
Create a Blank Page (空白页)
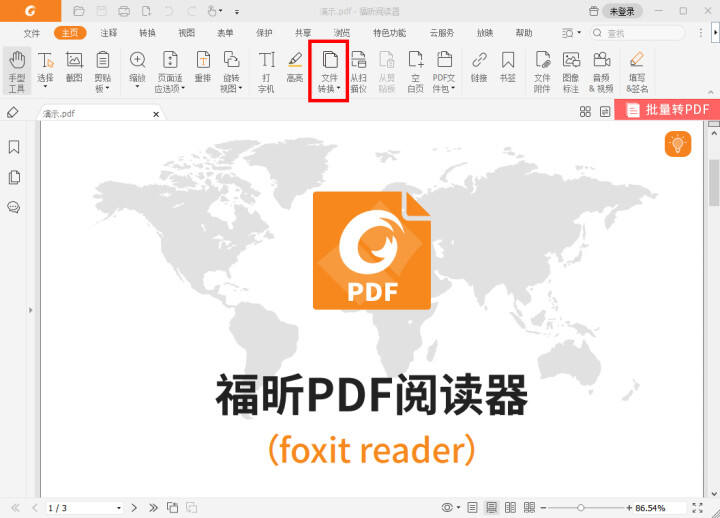(x=416, y=71)
